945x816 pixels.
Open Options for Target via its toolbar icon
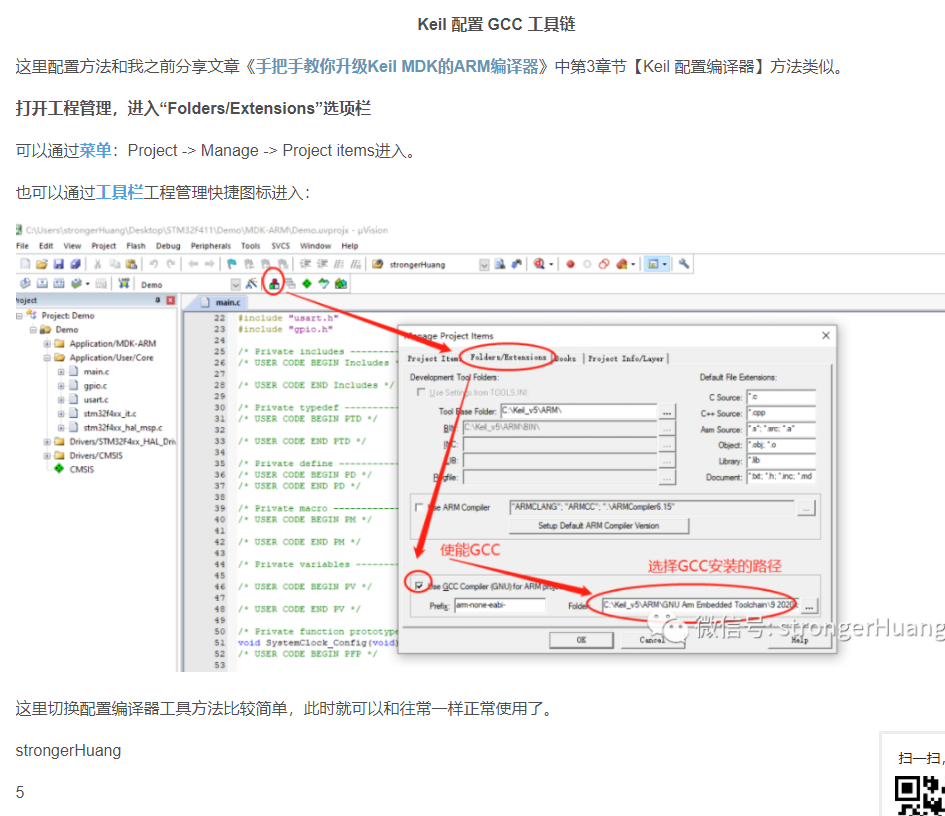pos(249,281)
